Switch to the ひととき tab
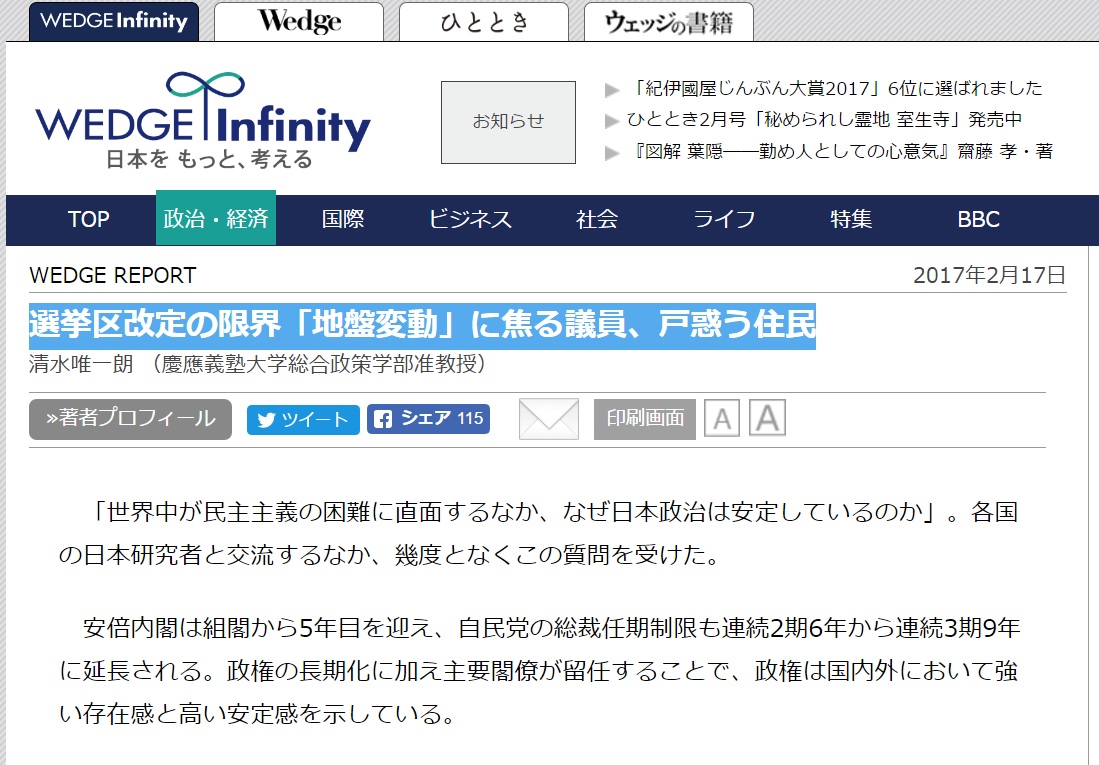 (484, 22)
